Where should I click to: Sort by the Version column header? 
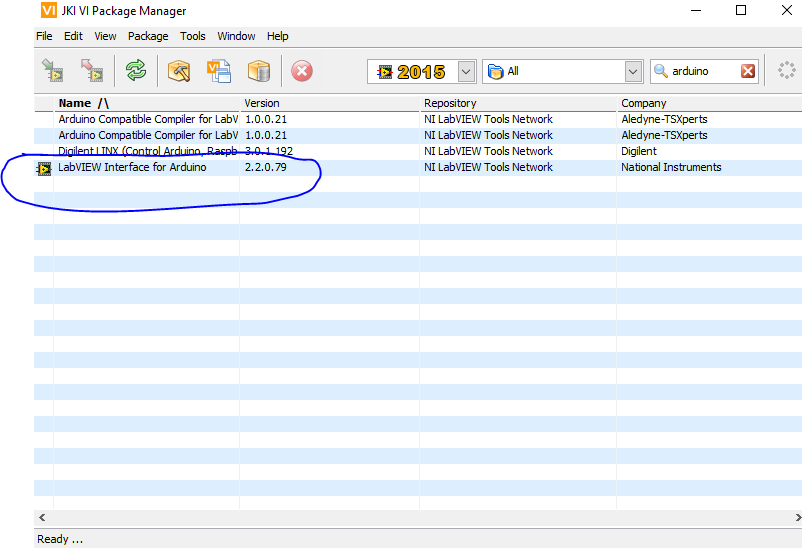329,103
